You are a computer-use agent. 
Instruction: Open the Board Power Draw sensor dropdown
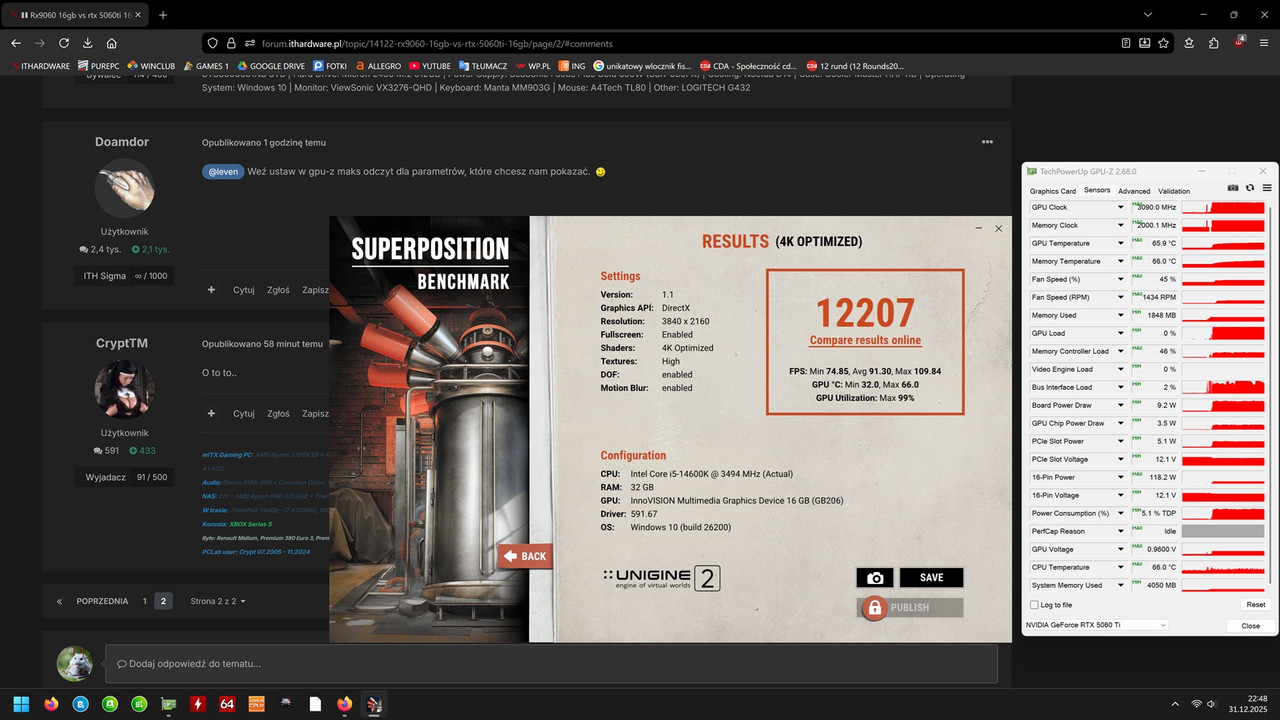(x=1119, y=405)
